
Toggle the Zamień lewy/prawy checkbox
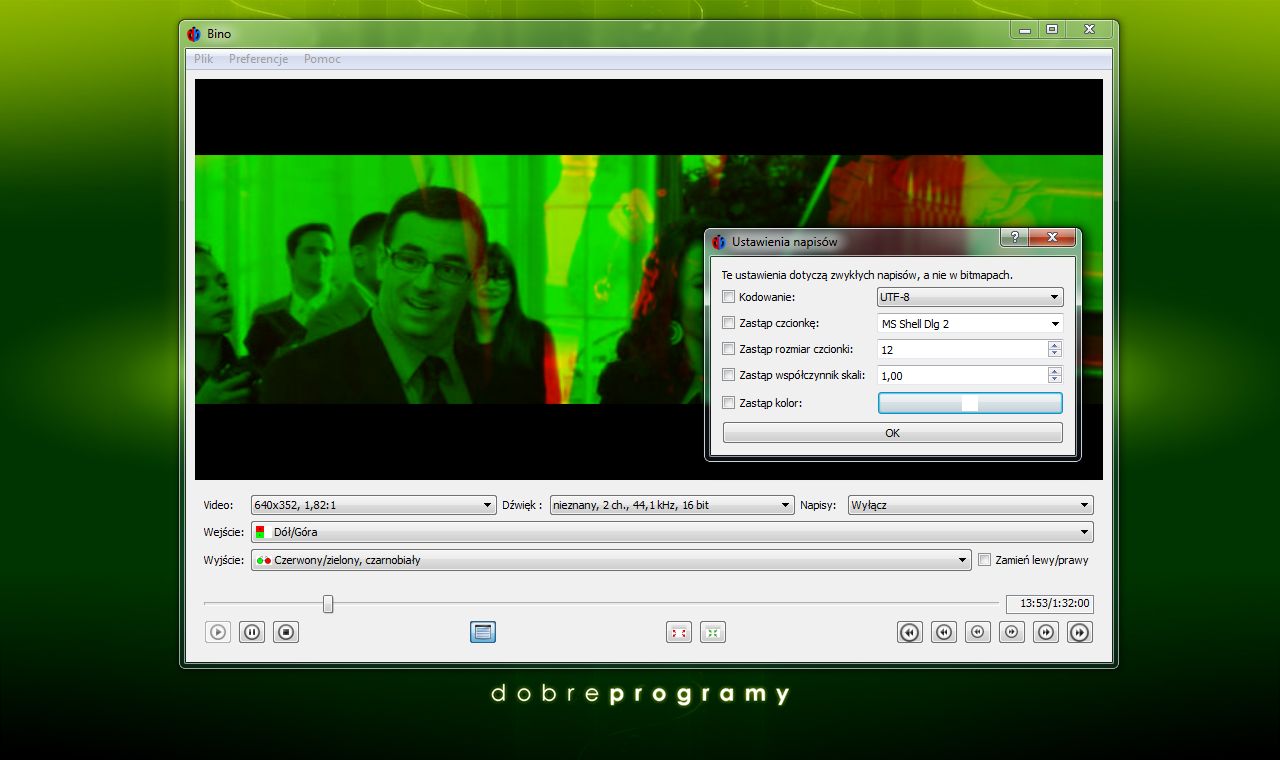[x=985, y=560]
